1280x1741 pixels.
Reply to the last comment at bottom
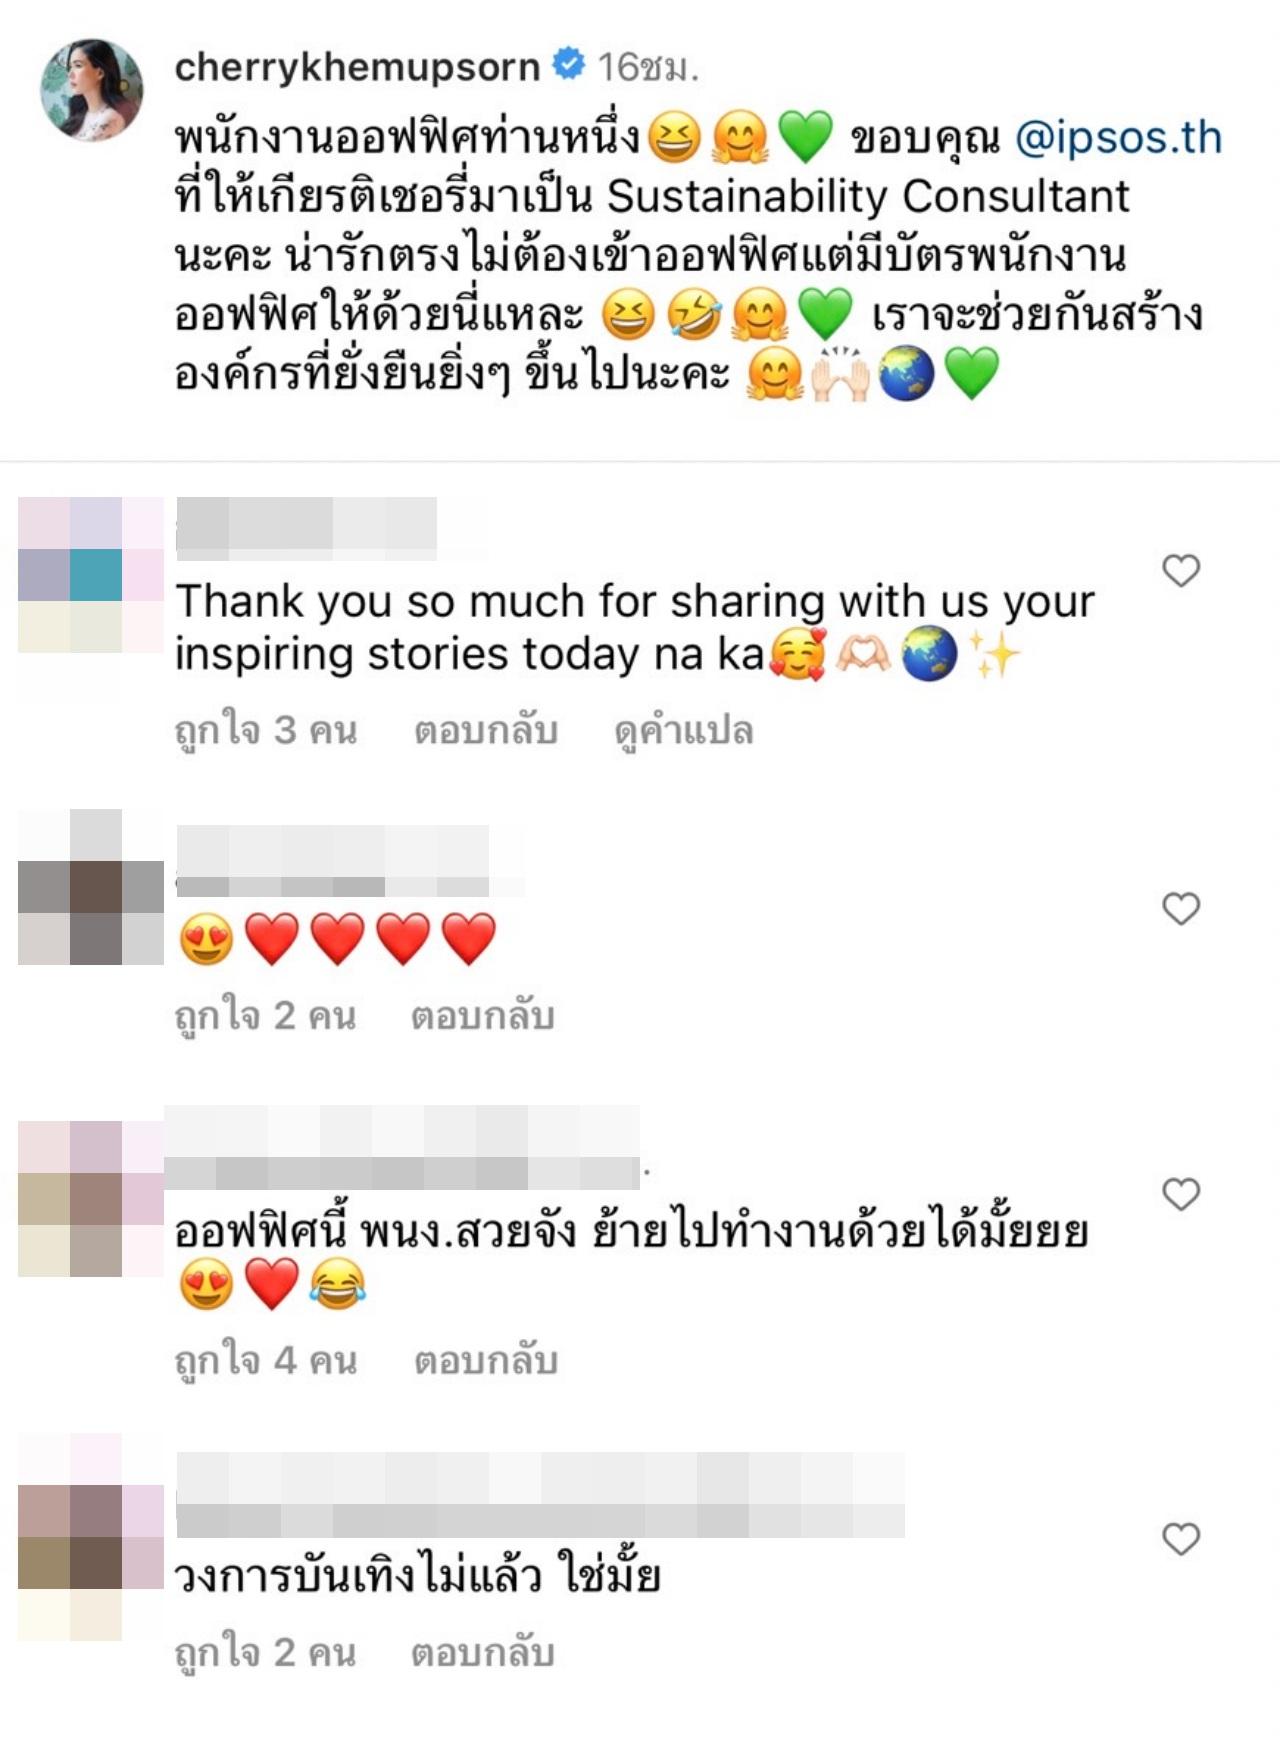coord(483,1653)
